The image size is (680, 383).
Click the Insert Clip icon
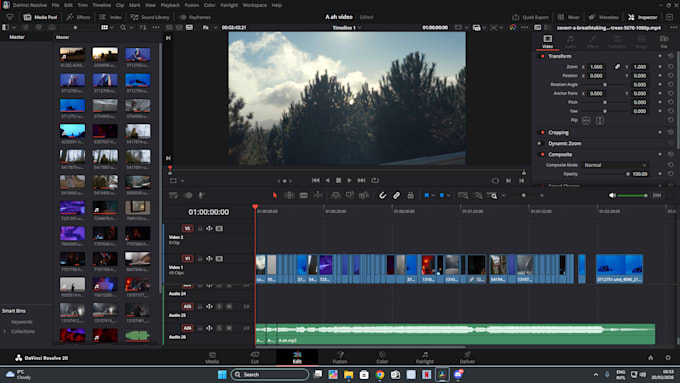point(335,196)
